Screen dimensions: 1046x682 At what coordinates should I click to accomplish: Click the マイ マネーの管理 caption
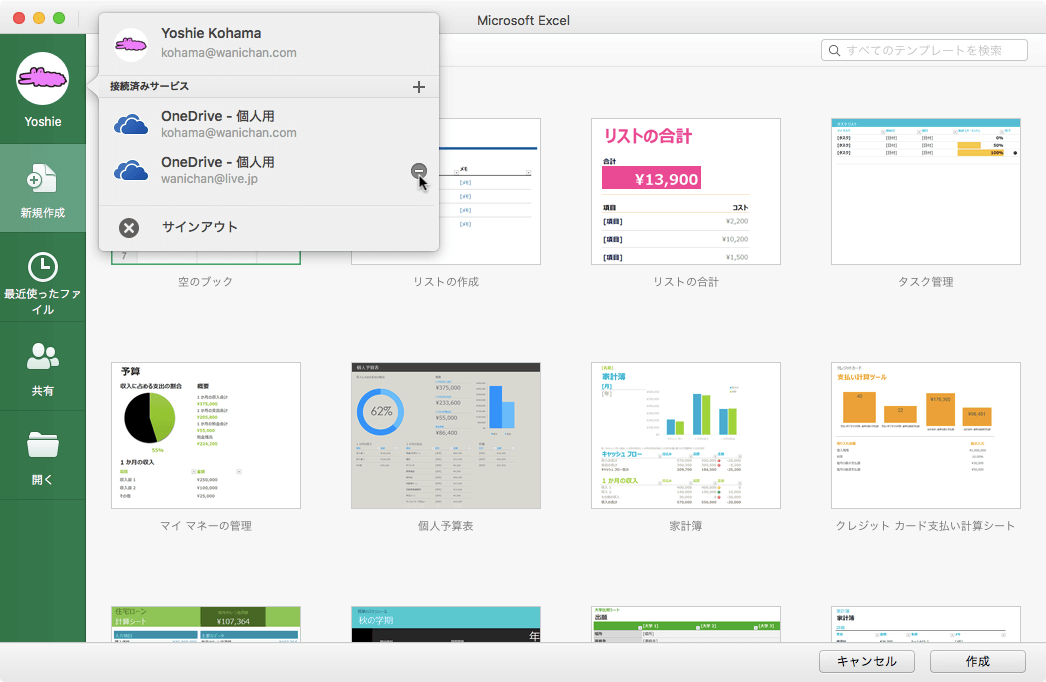click(205, 526)
